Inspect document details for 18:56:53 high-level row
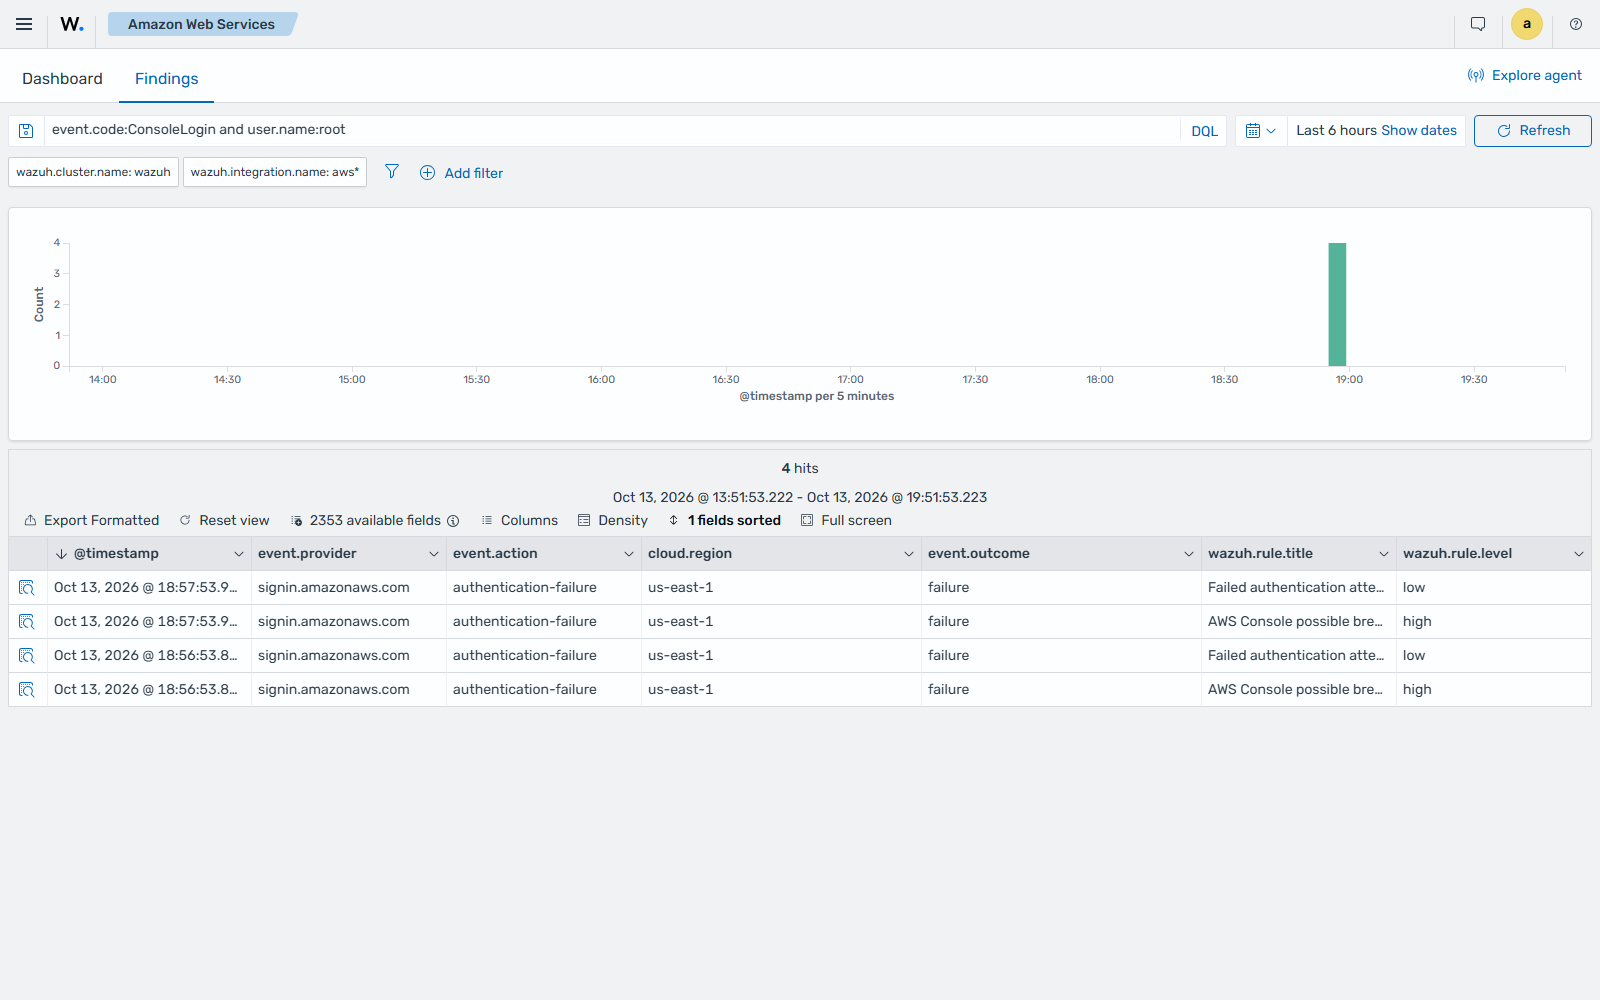The width and height of the screenshot is (1600, 1000). [27, 690]
